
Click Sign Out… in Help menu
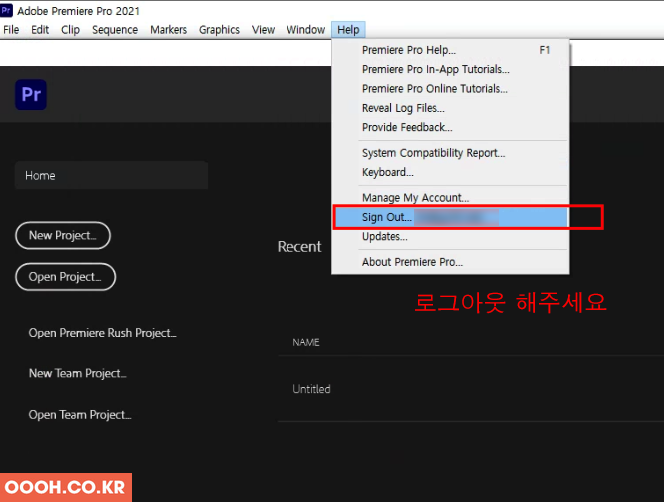tap(450, 217)
